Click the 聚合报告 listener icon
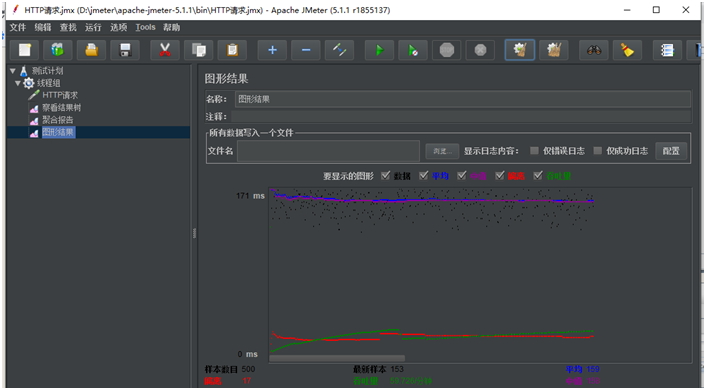 (34, 120)
